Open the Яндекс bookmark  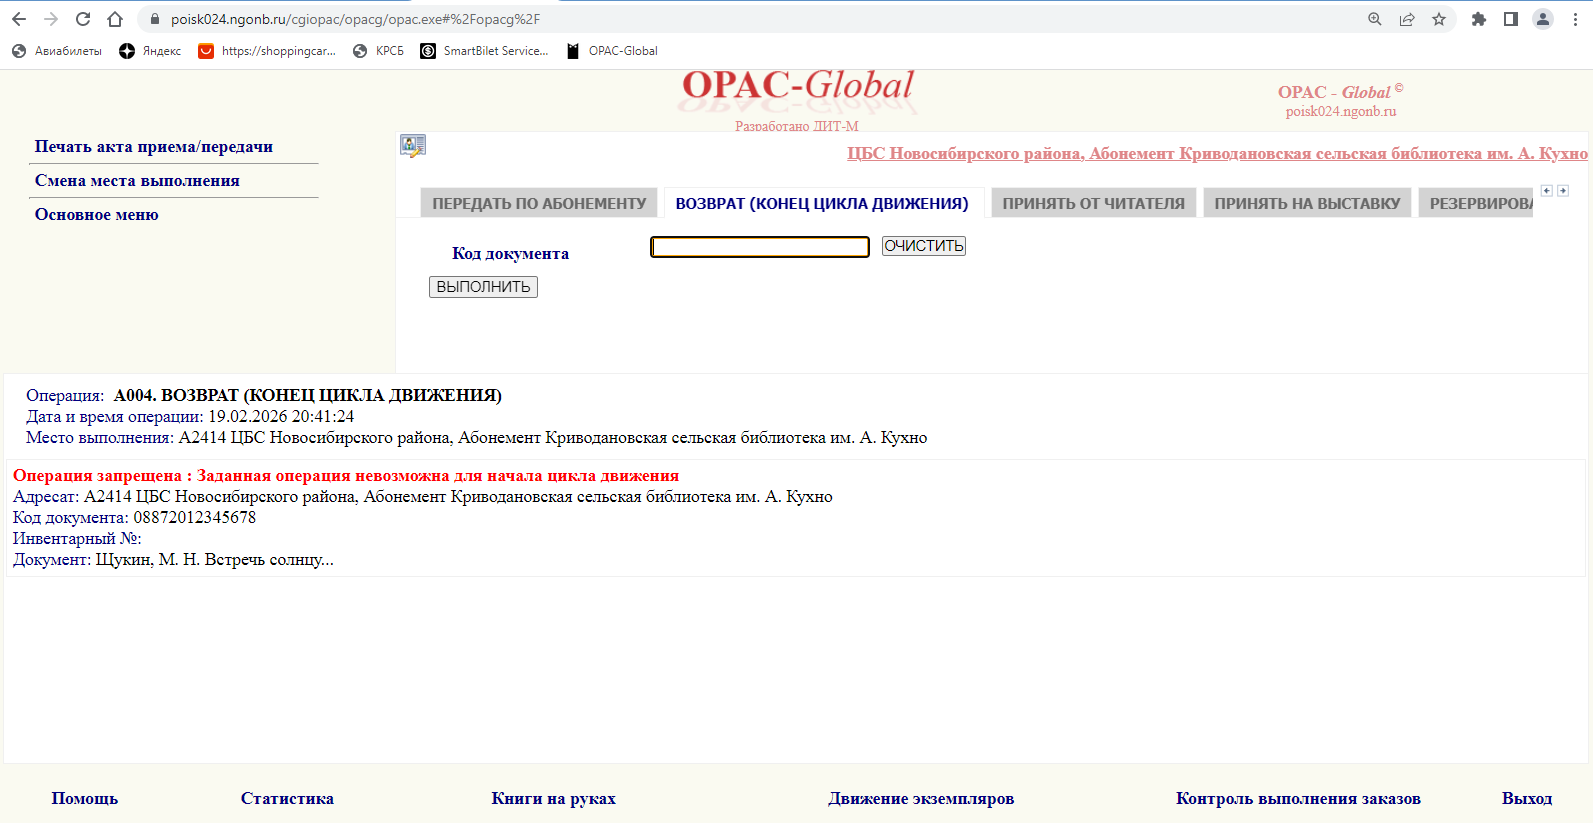point(150,51)
